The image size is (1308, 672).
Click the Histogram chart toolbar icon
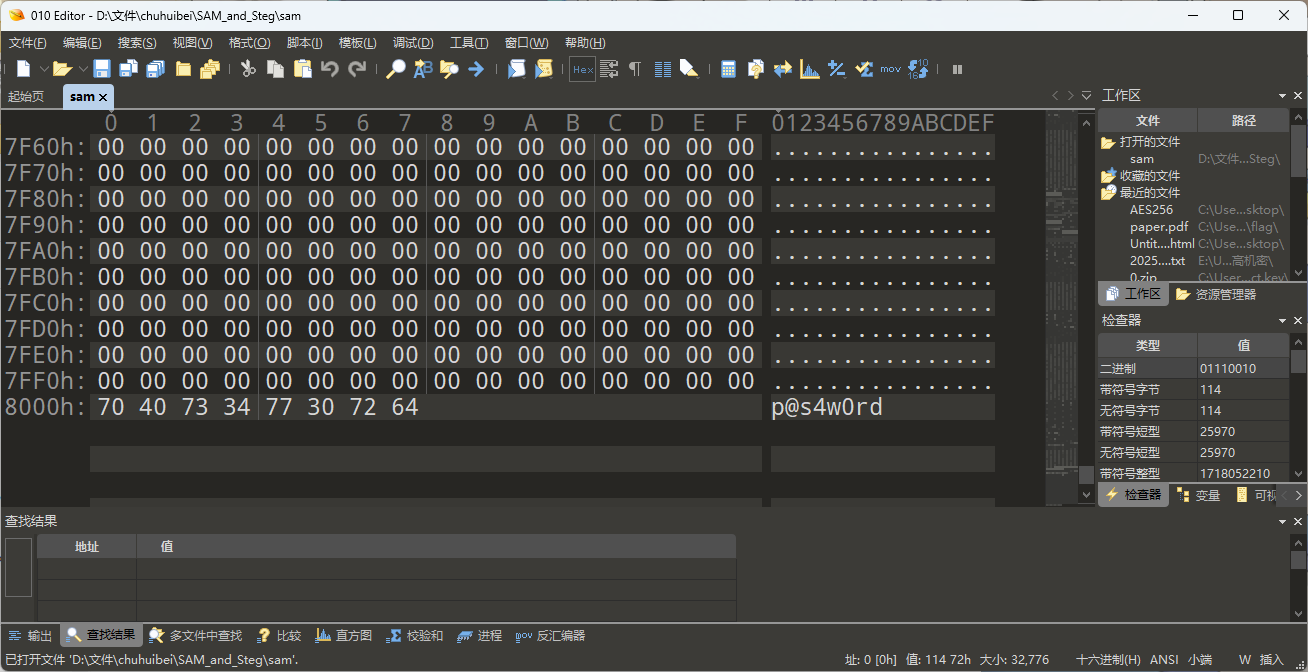pos(810,69)
